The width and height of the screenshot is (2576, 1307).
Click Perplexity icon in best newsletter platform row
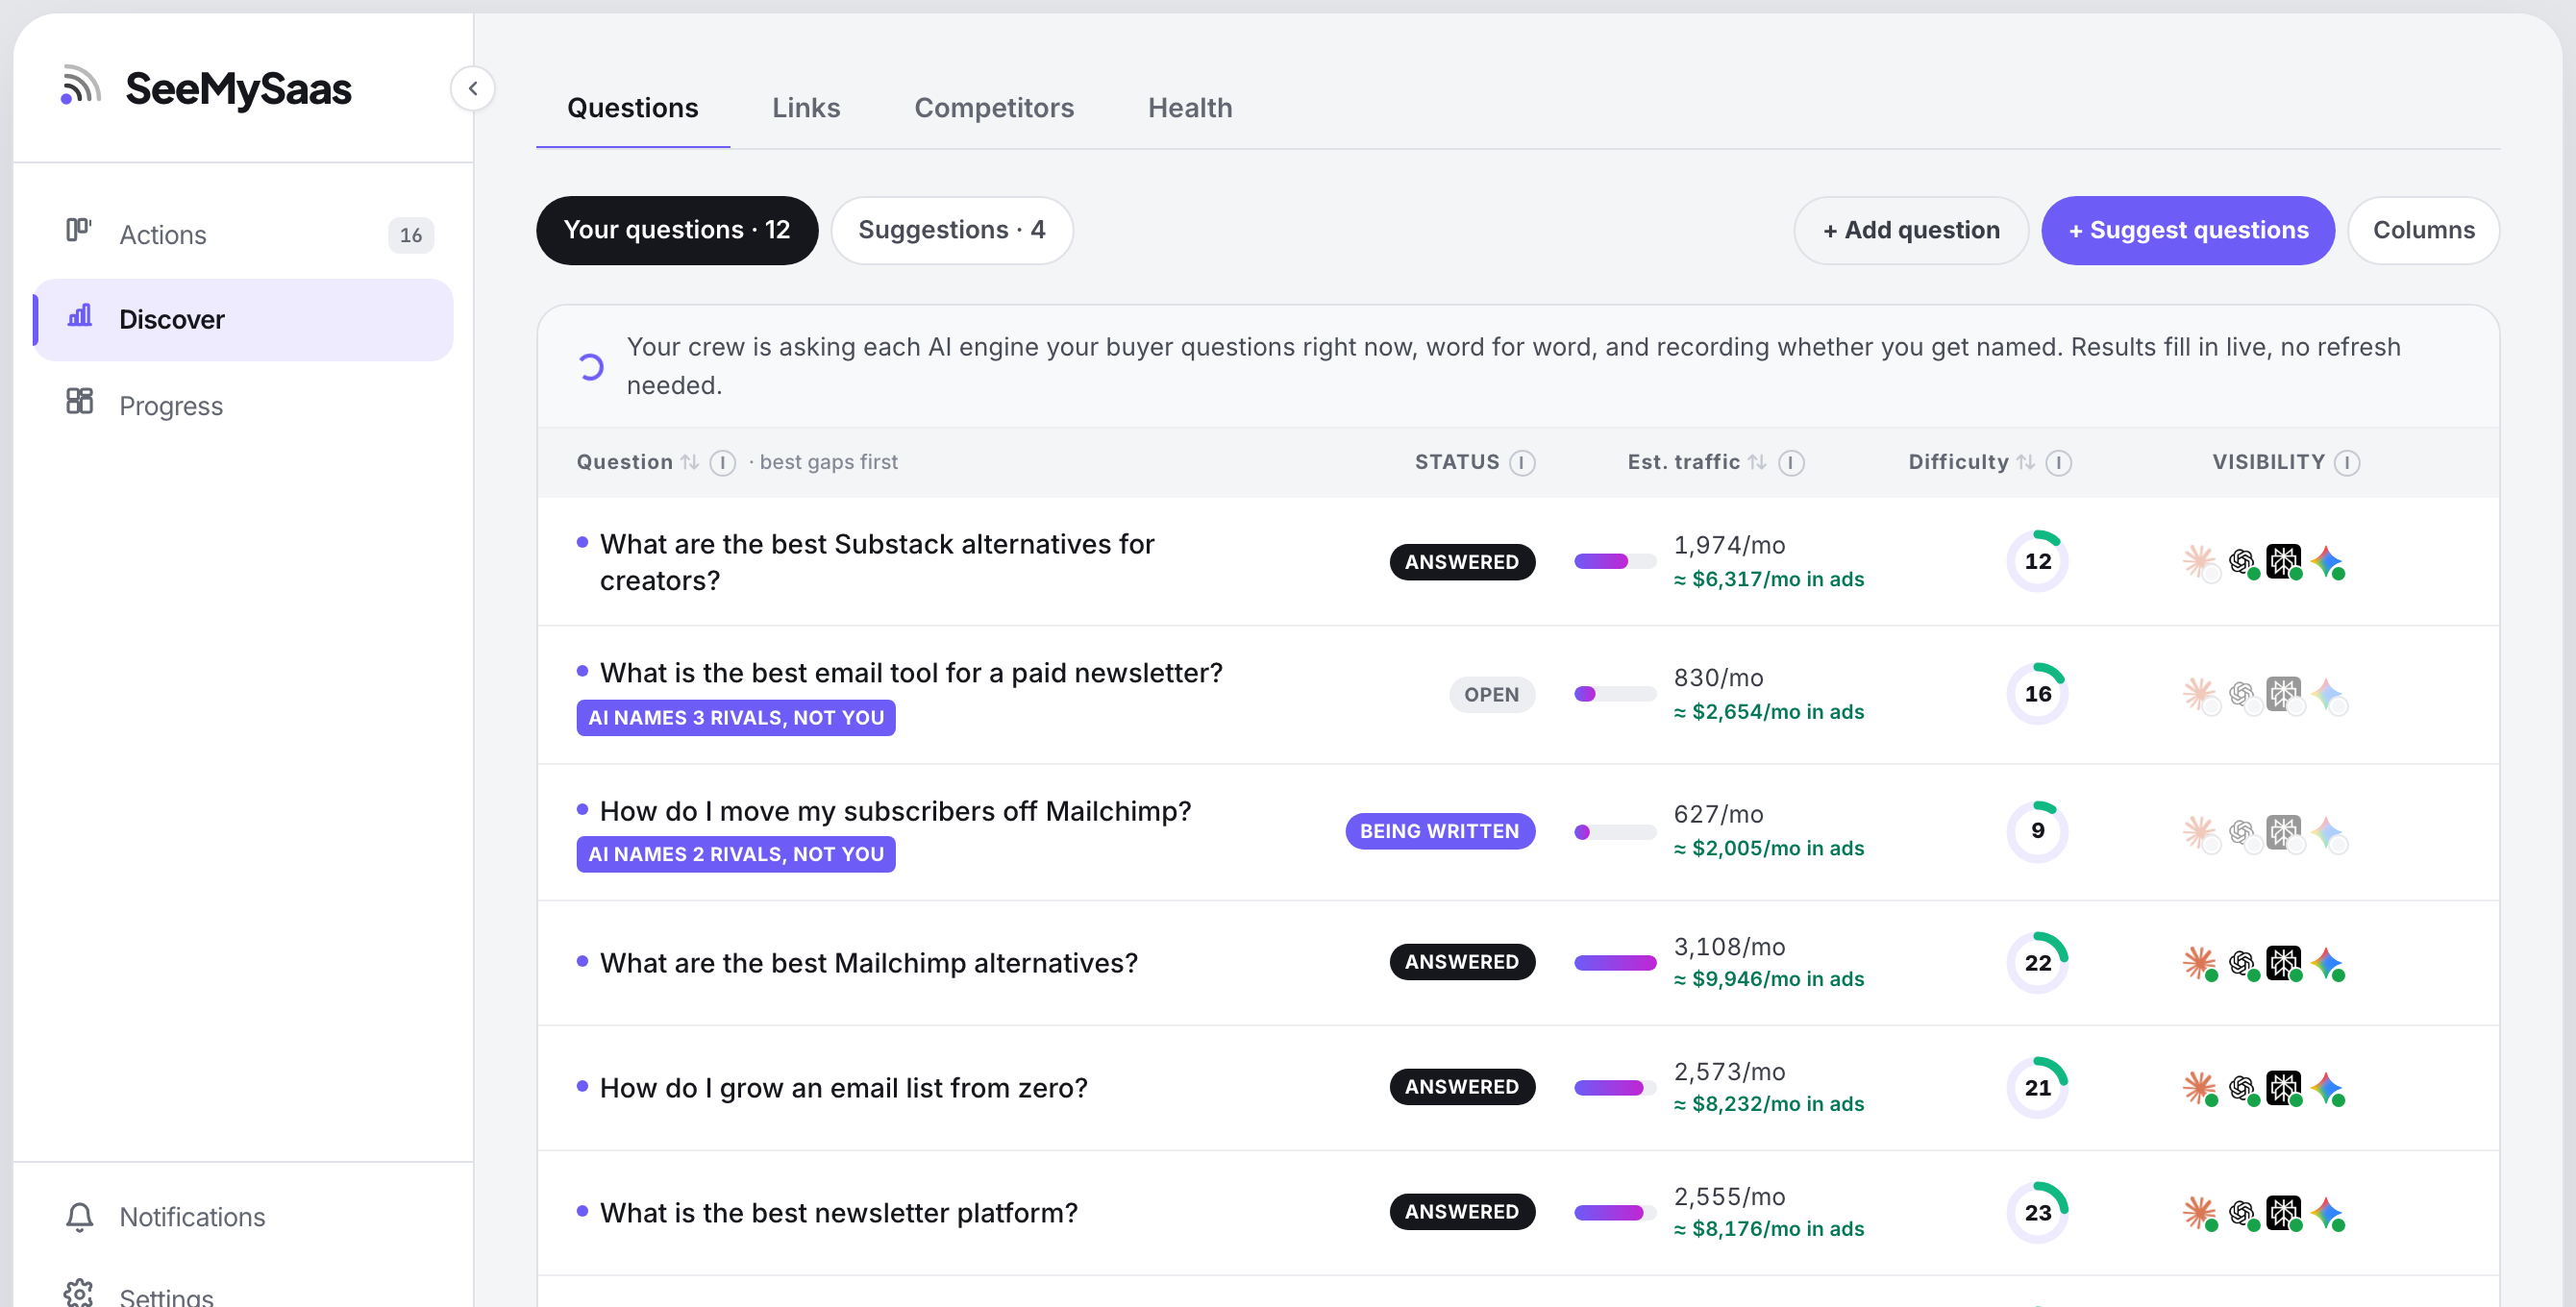tap(2284, 1213)
